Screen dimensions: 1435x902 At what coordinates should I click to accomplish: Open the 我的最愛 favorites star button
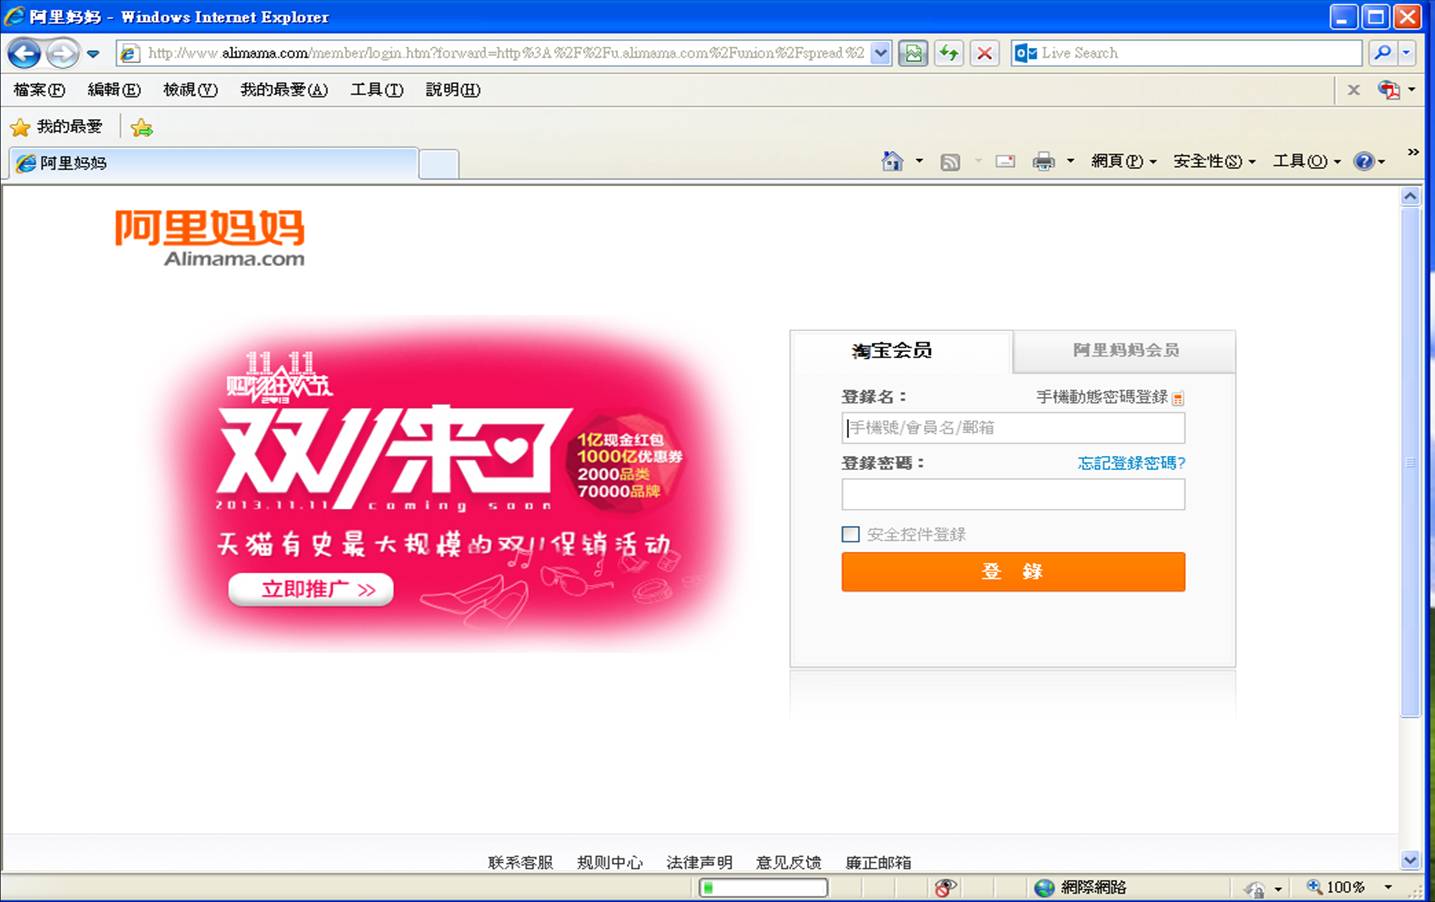57,127
